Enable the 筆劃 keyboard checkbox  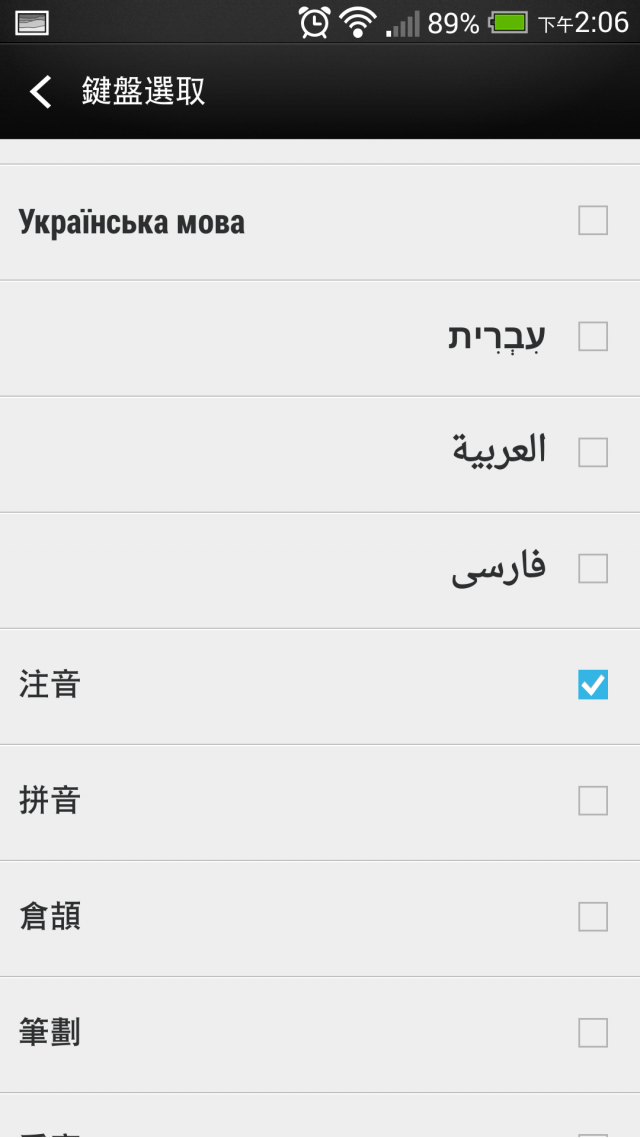point(593,1033)
